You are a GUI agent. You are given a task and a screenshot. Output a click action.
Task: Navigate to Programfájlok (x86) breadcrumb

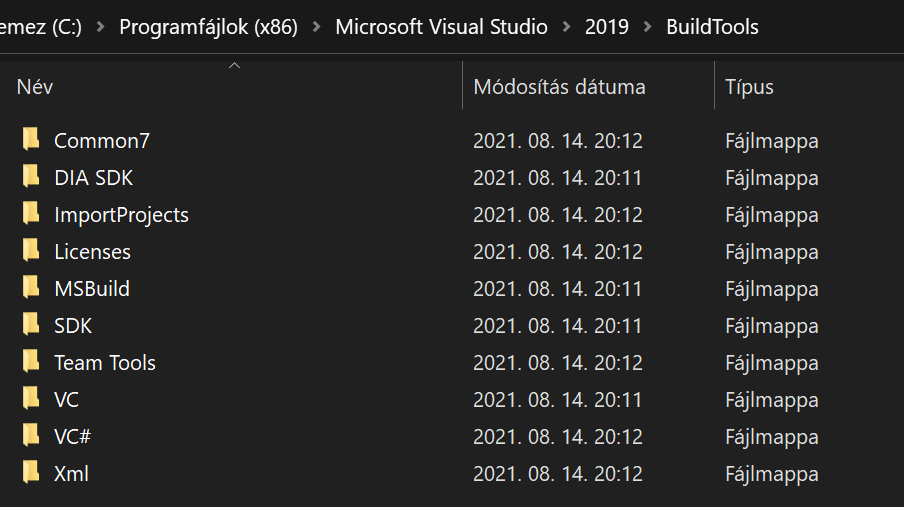point(208,27)
